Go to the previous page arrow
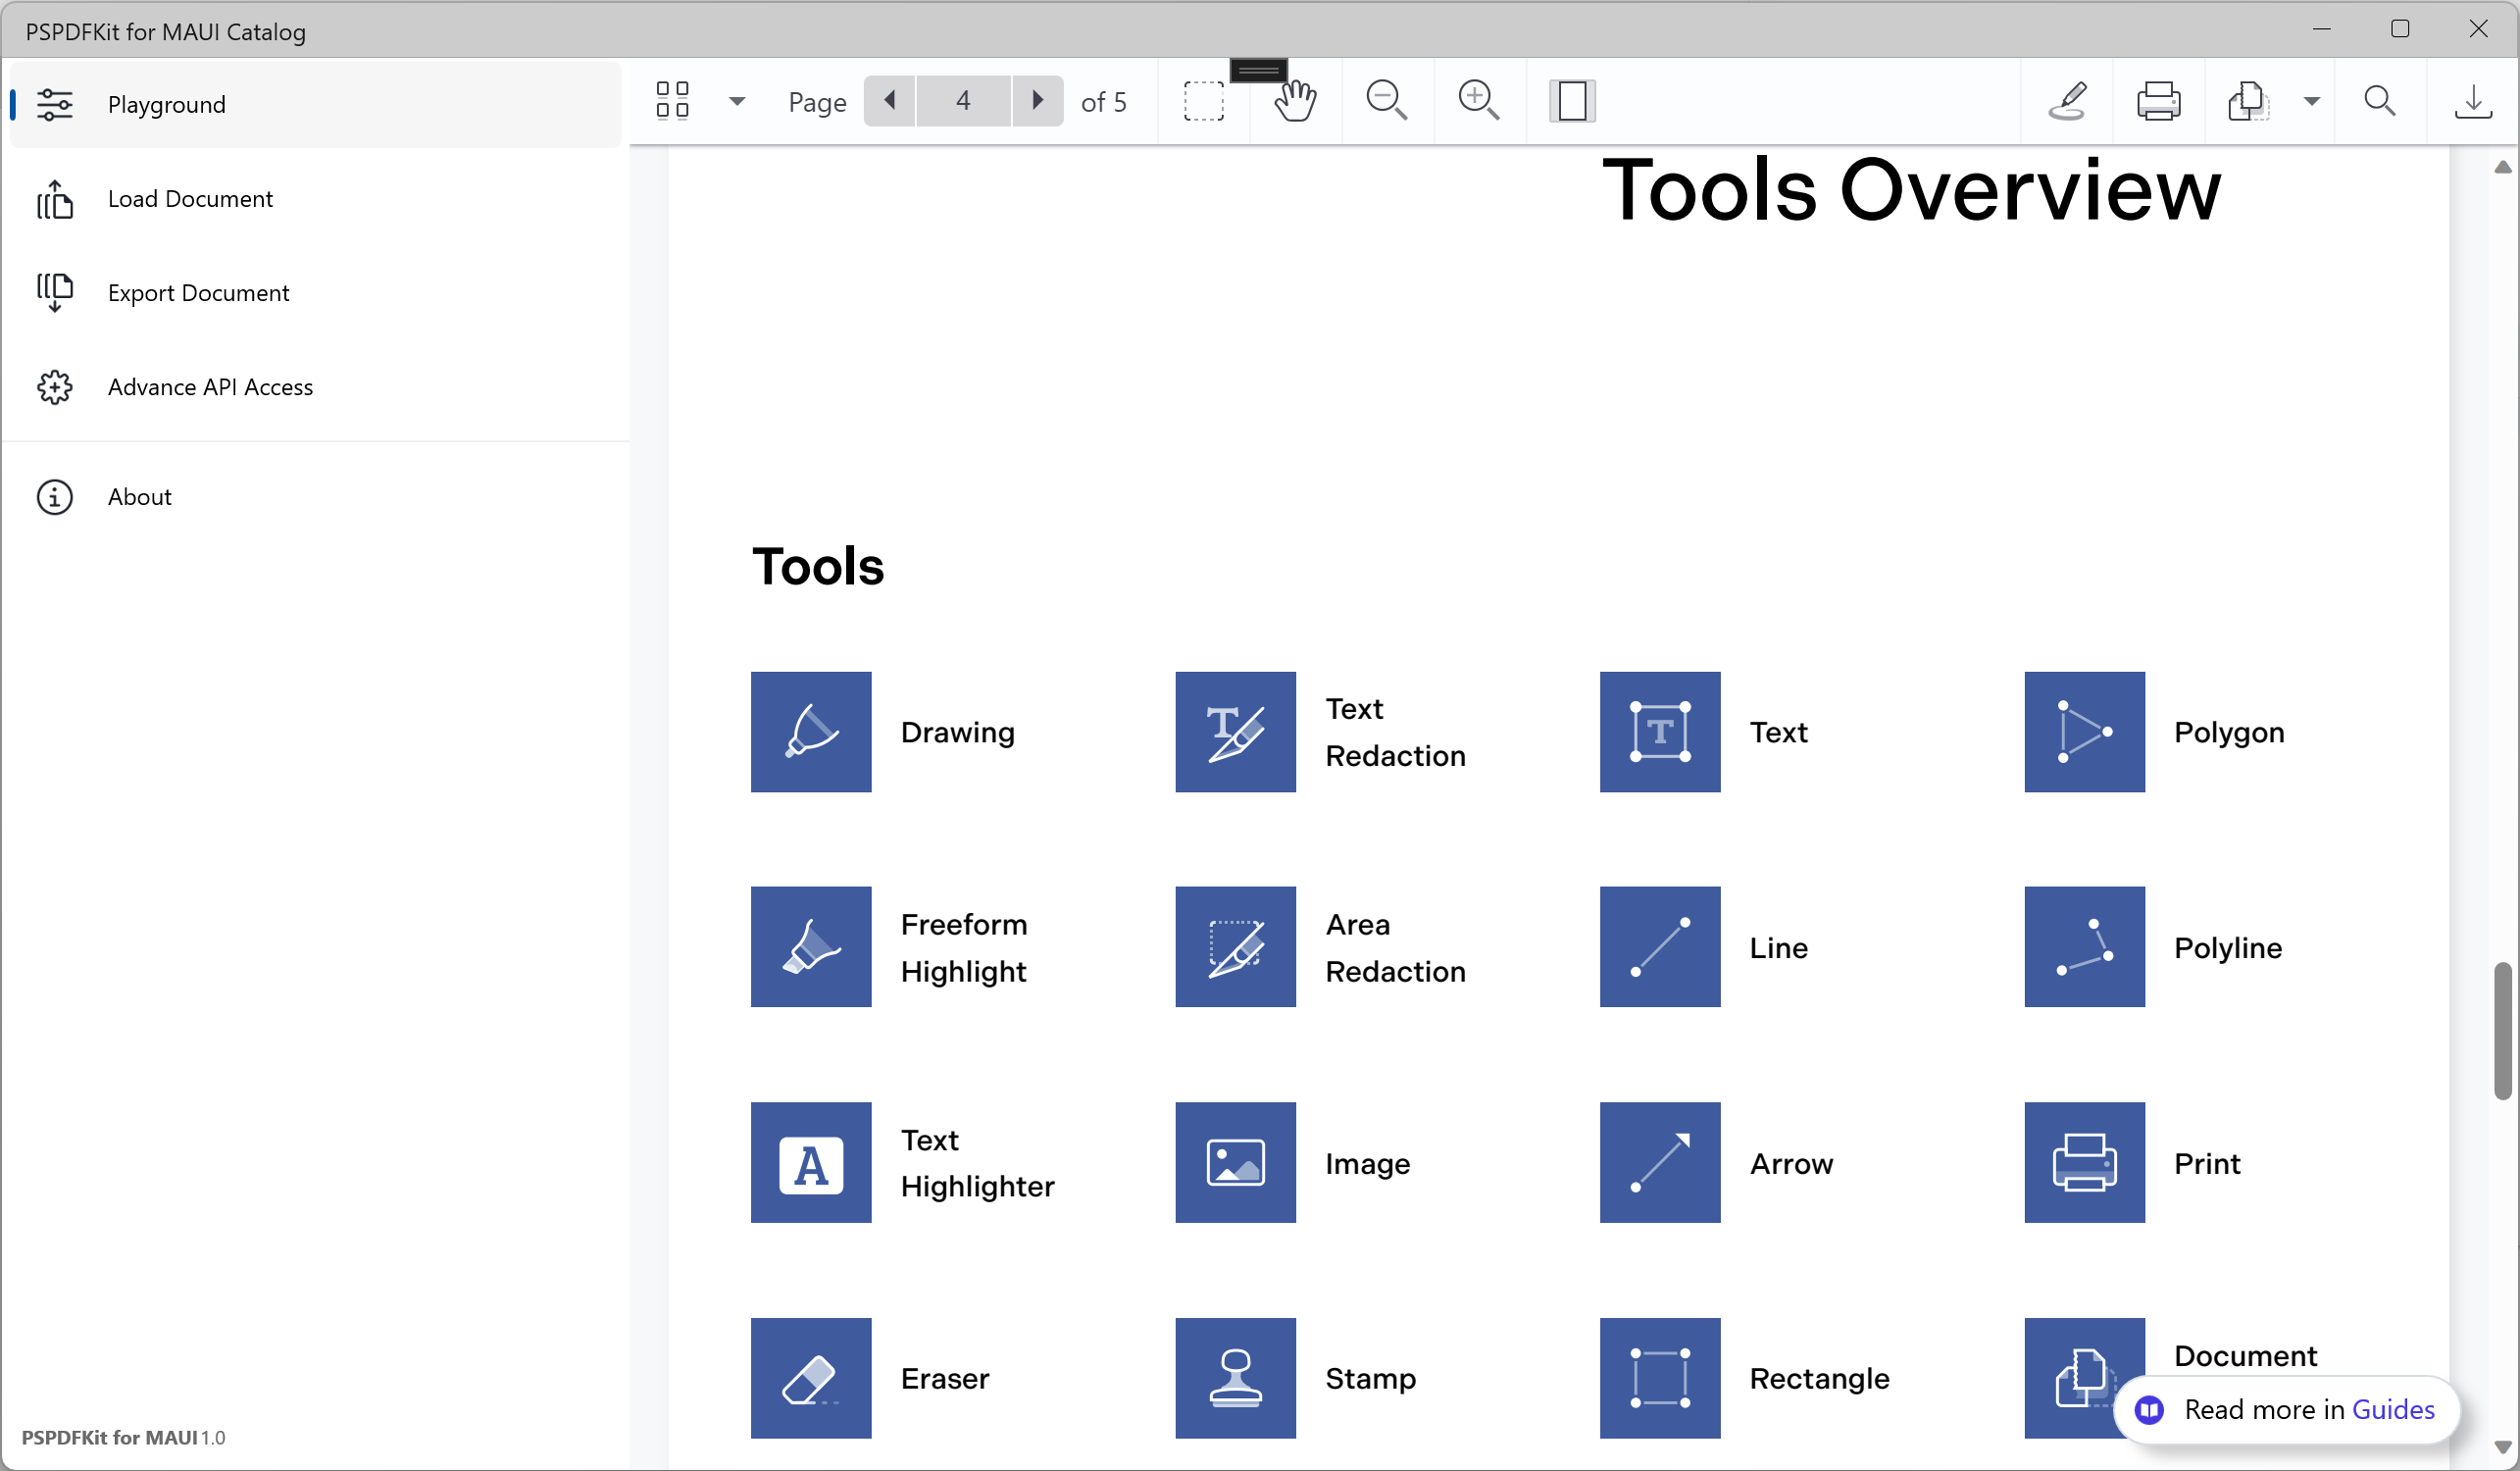The height and width of the screenshot is (1471, 2520). click(889, 101)
